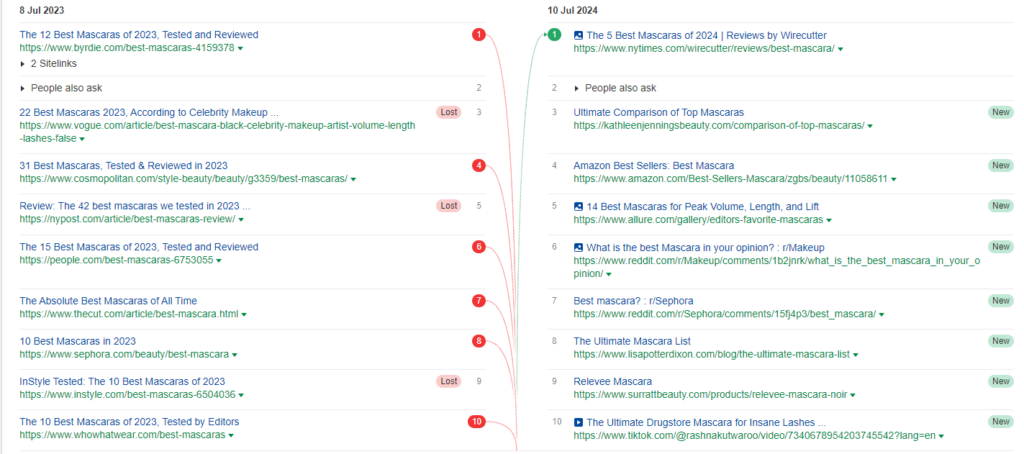Screen dimensions: 1024x454
Task: Open Relevee Mascara link
Action: tap(613, 381)
